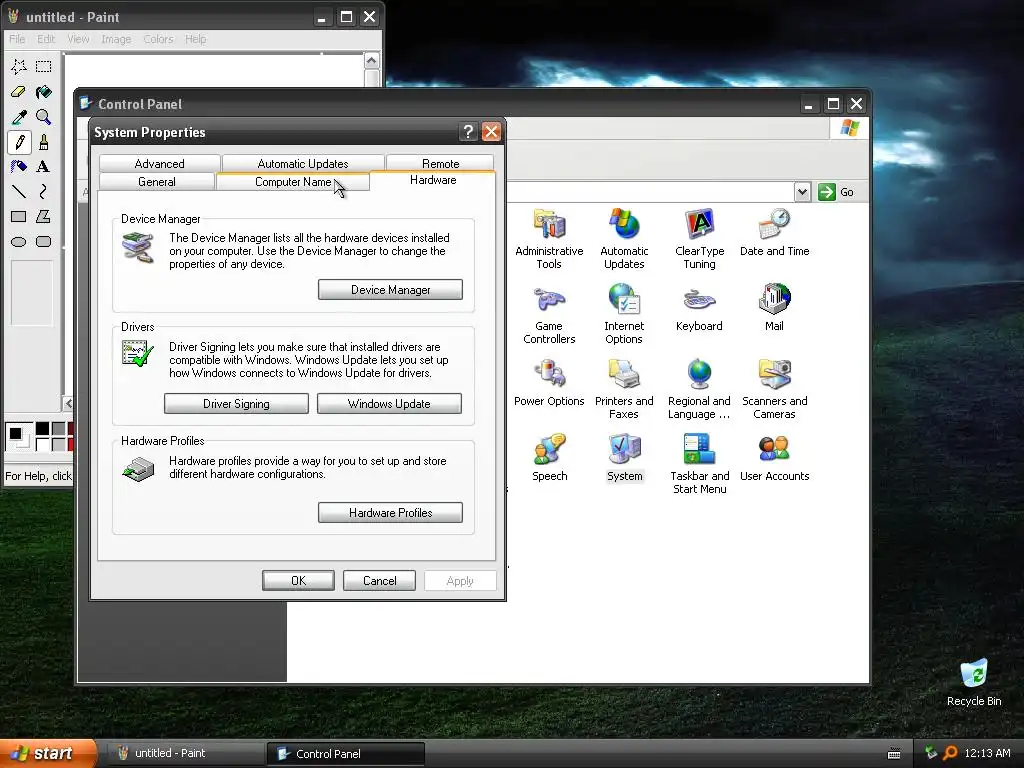The width and height of the screenshot is (1024, 768).
Task: Choose the Polygon tool in Paint
Action: coord(44,217)
